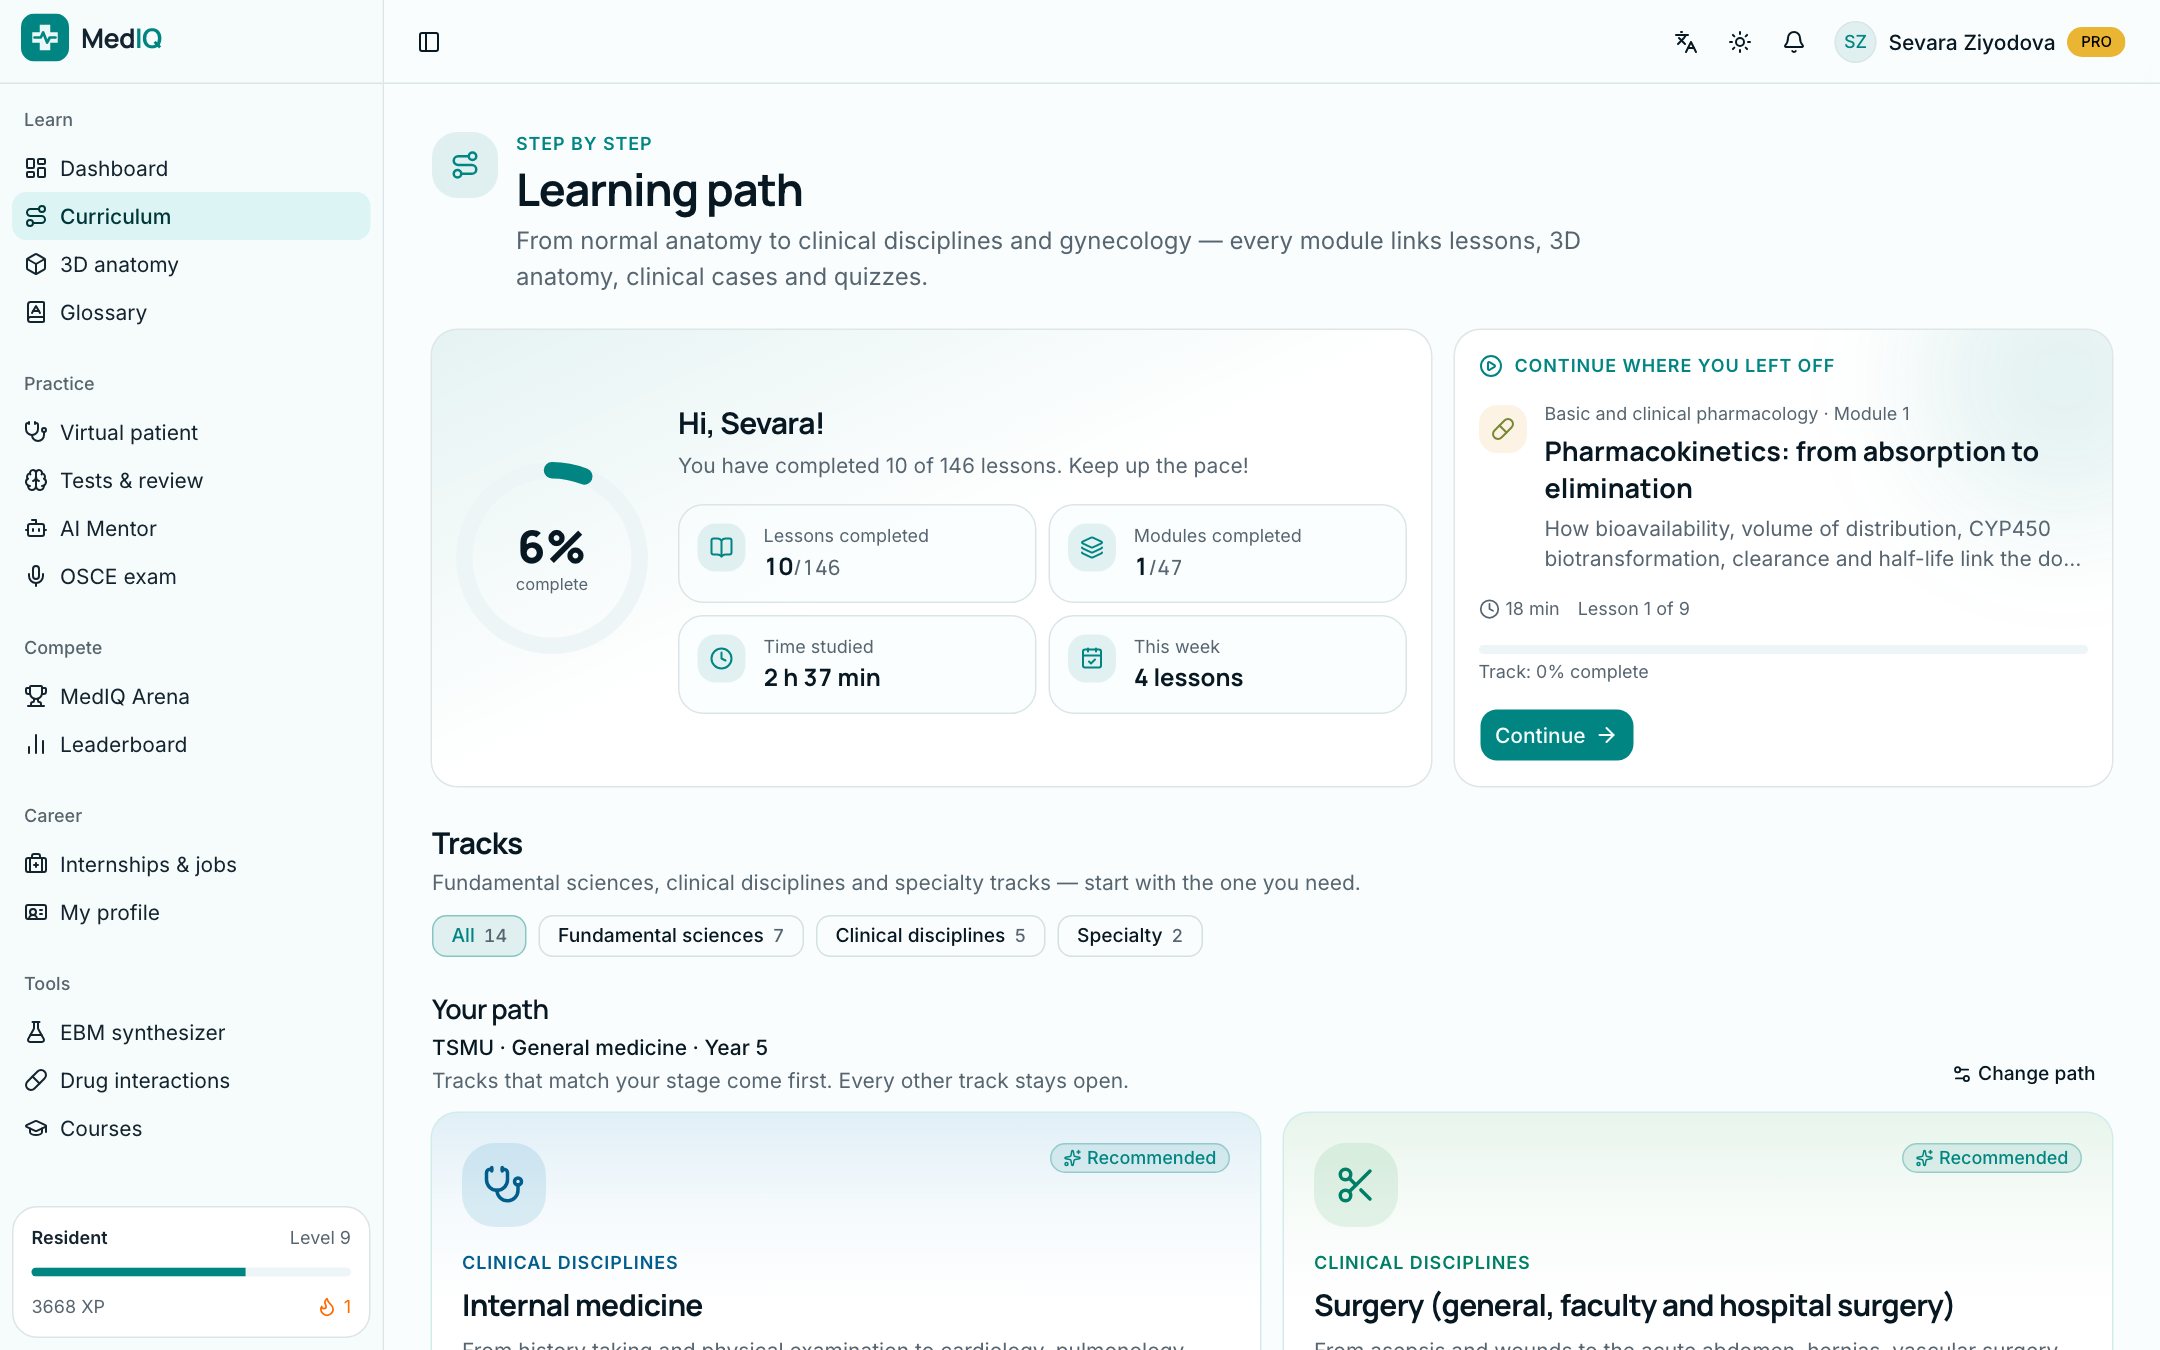2160x1350 pixels.
Task: Click the Virtual patient stethoscope icon
Action: (36, 432)
